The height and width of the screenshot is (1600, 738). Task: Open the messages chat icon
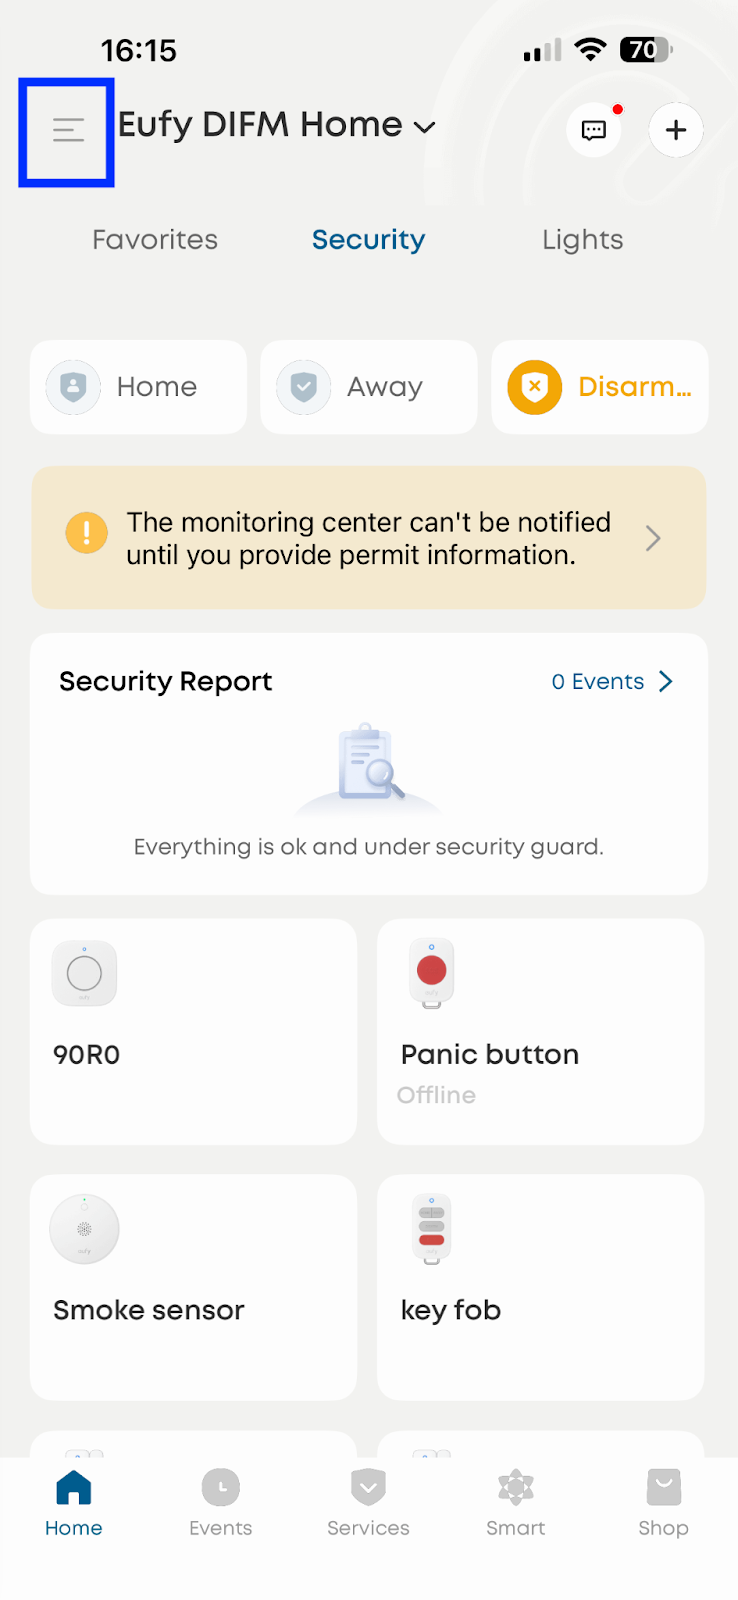tap(594, 130)
